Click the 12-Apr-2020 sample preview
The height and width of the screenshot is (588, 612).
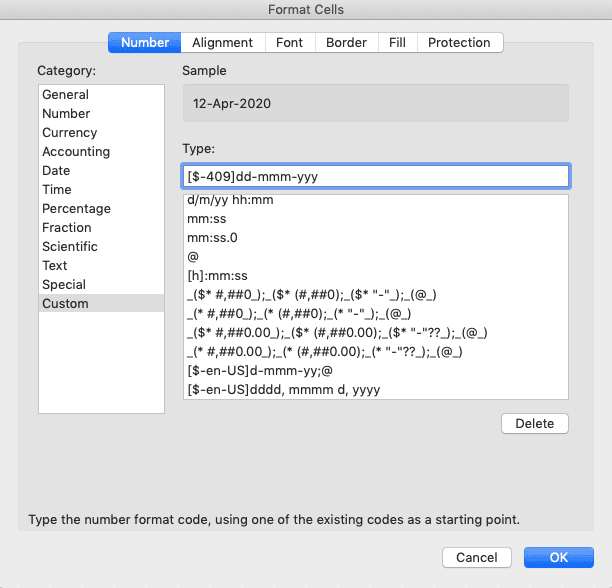click(x=376, y=103)
